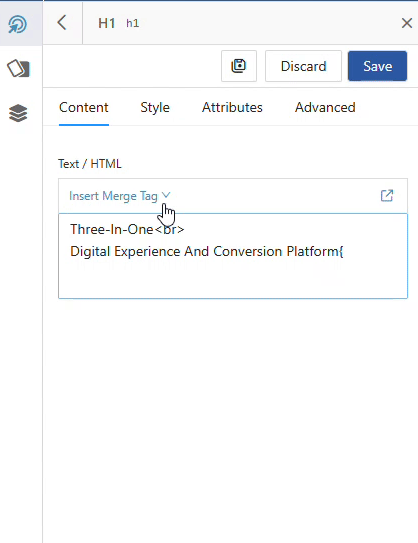Click the Text / HTML field label
This screenshot has height=543, width=418.
90,163
